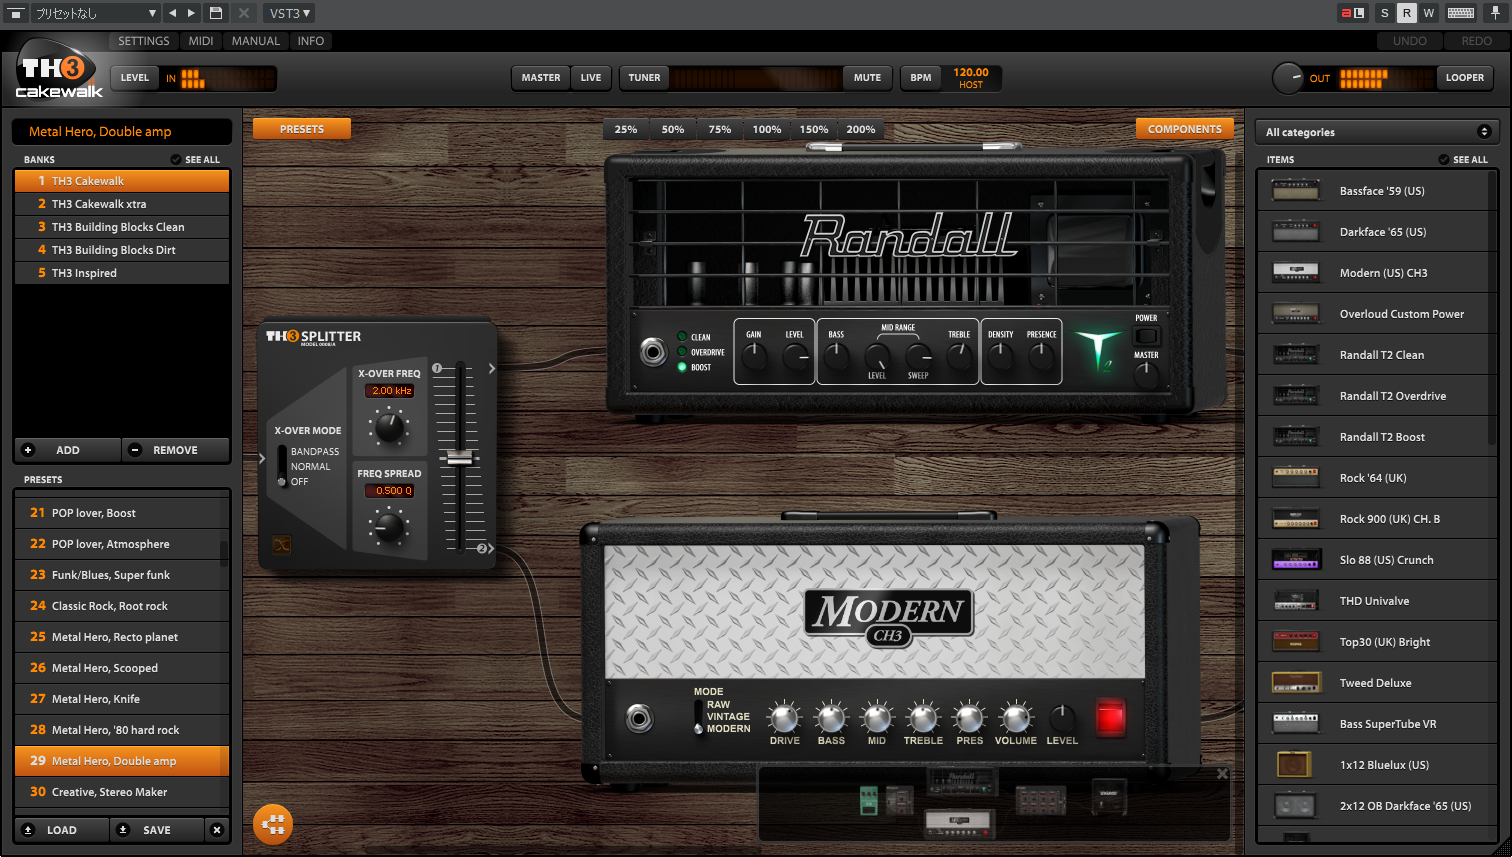Image resolution: width=1512 pixels, height=857 pixels.
Task: Click the ADD bank plus icon
Action: tap(28, 450)
